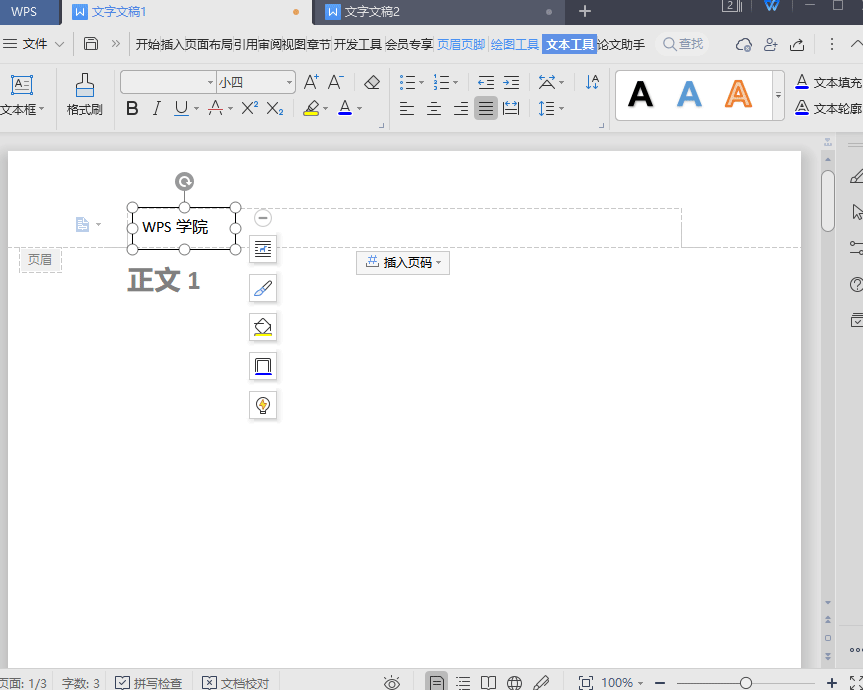The width and height of the screenshot is (863, 690).
Task: Enable spell check (拼写检查) in status bar
Action: click(148, 683)
